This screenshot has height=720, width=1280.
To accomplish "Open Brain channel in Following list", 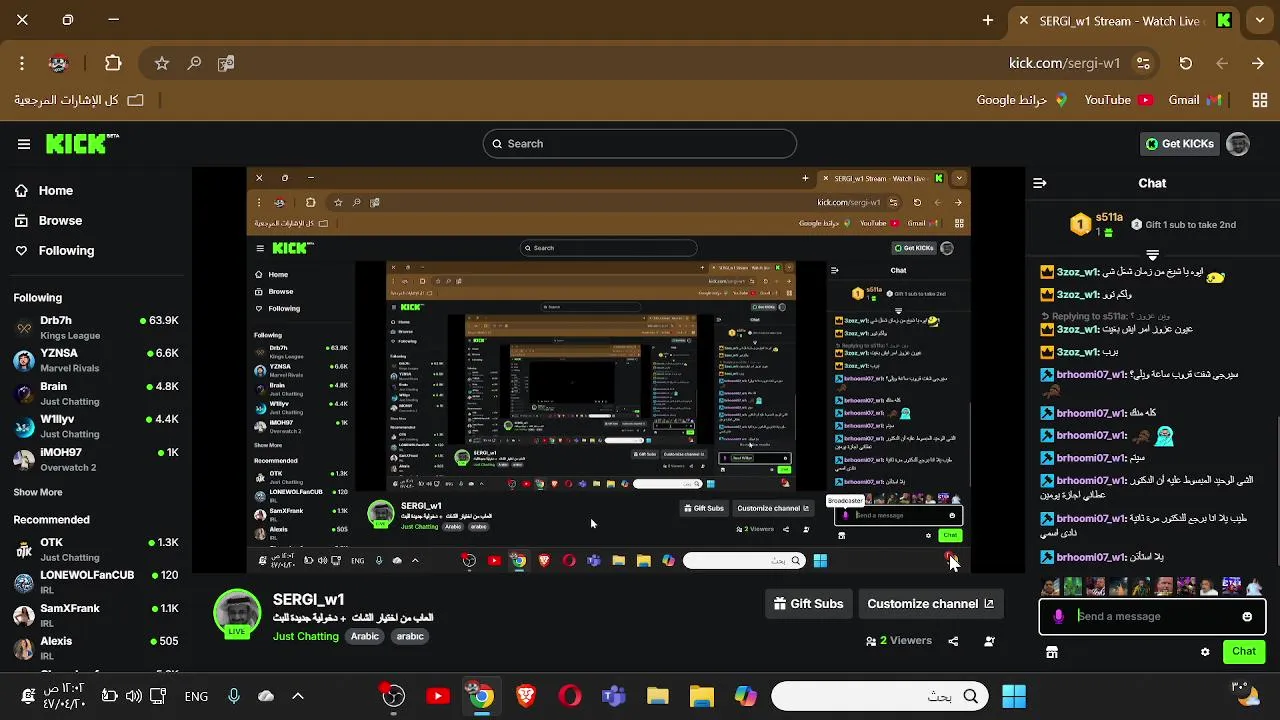I will [96, 393].
